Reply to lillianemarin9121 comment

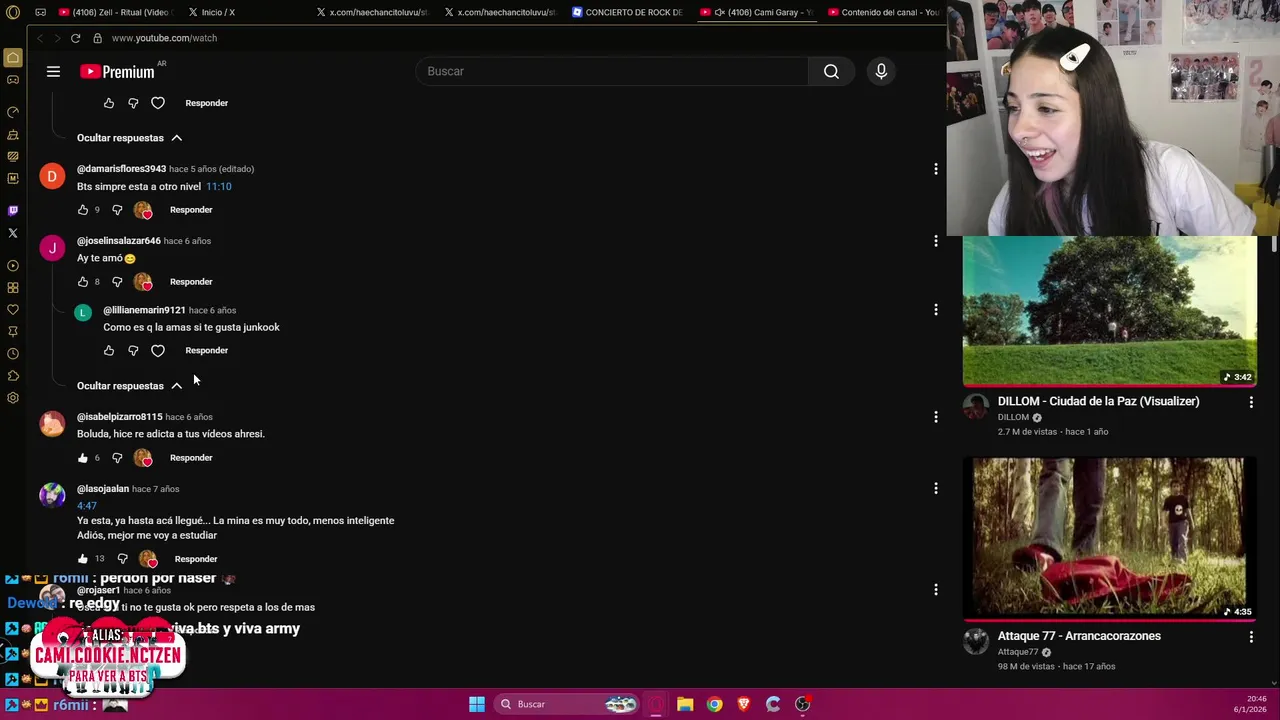click(206, 351)
